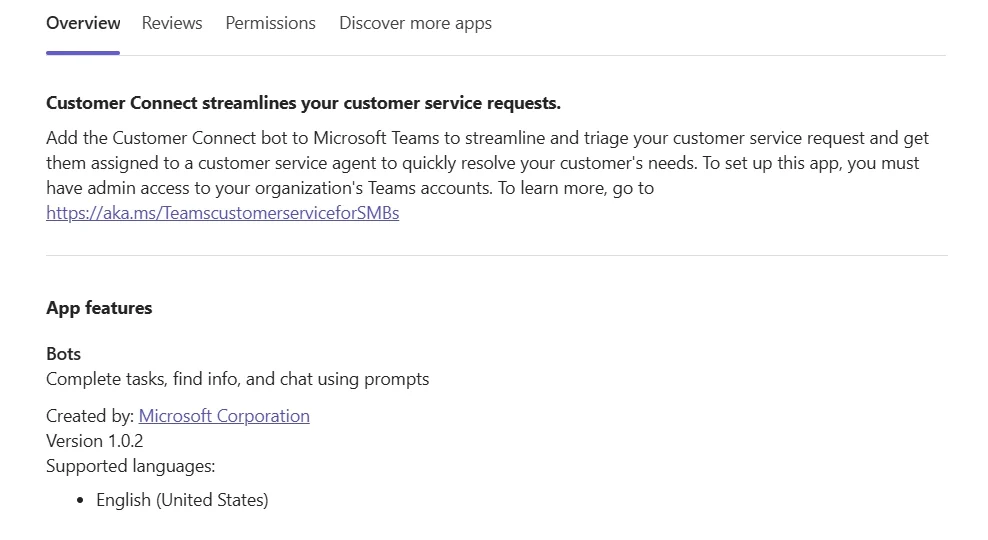Click the Version 1.0.2 text
Screen dimensions: 988x540
[95, 441]
